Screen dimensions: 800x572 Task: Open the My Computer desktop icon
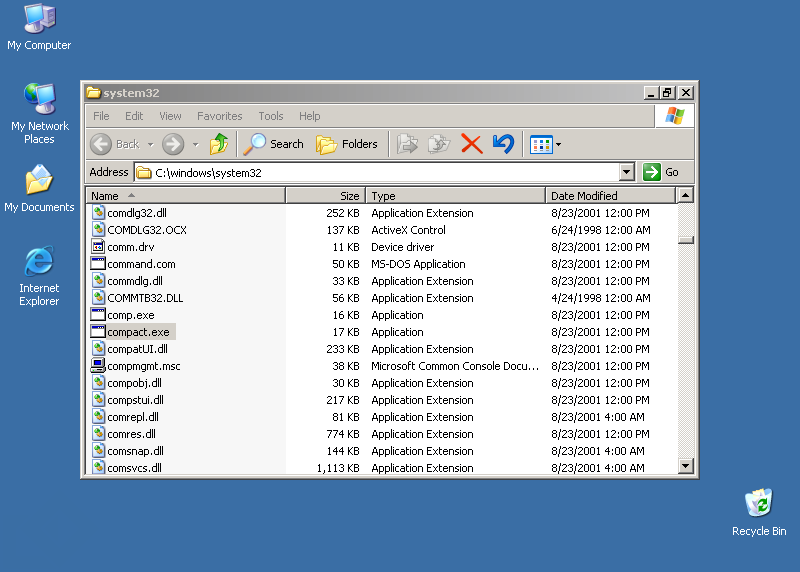tap(39, 27)
